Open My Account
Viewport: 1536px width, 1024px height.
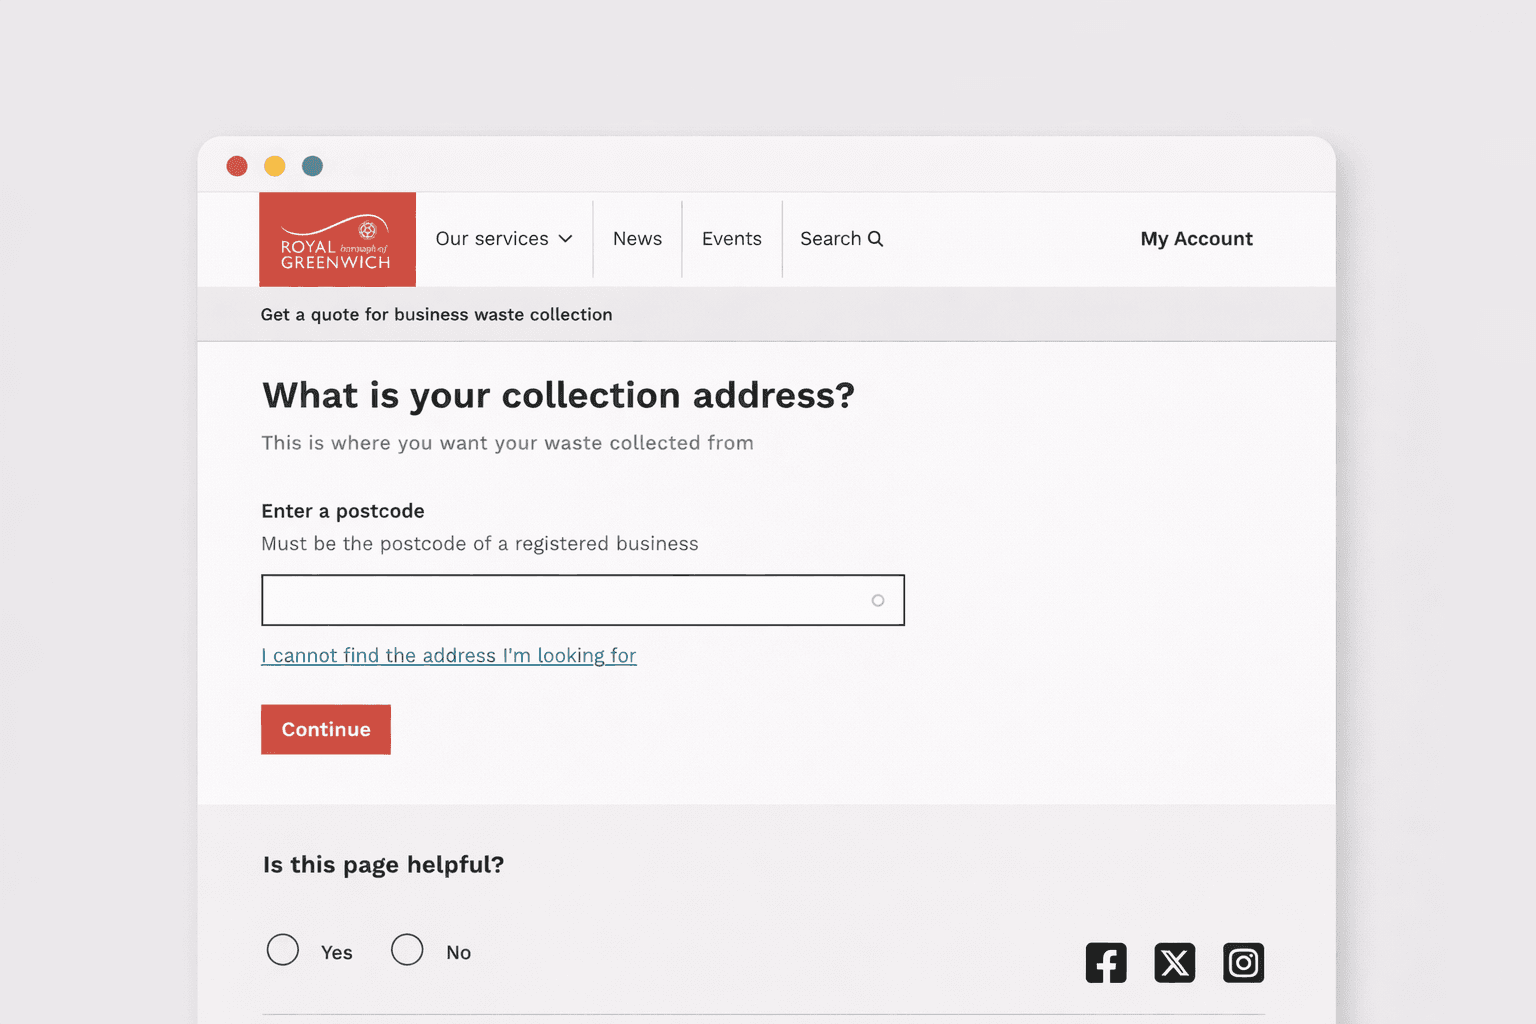coord(1196,239)
